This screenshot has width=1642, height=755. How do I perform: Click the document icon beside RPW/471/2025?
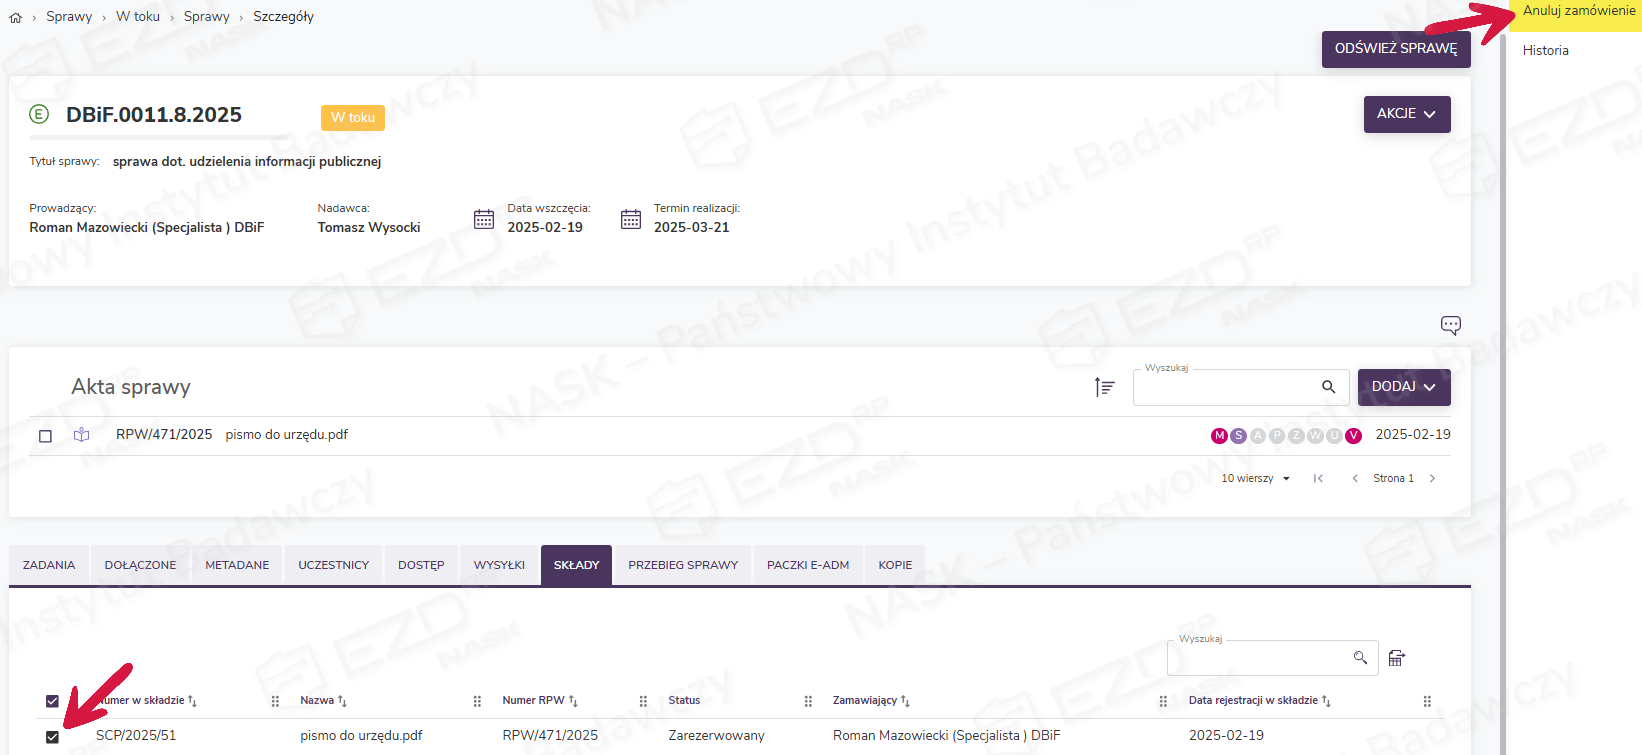(82, 435)
